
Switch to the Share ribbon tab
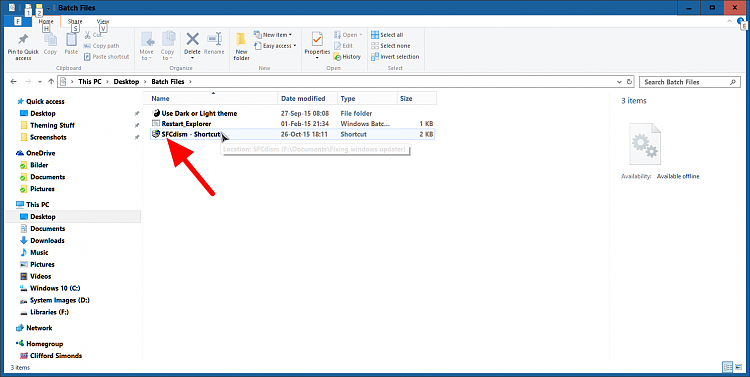click(75, 21)
